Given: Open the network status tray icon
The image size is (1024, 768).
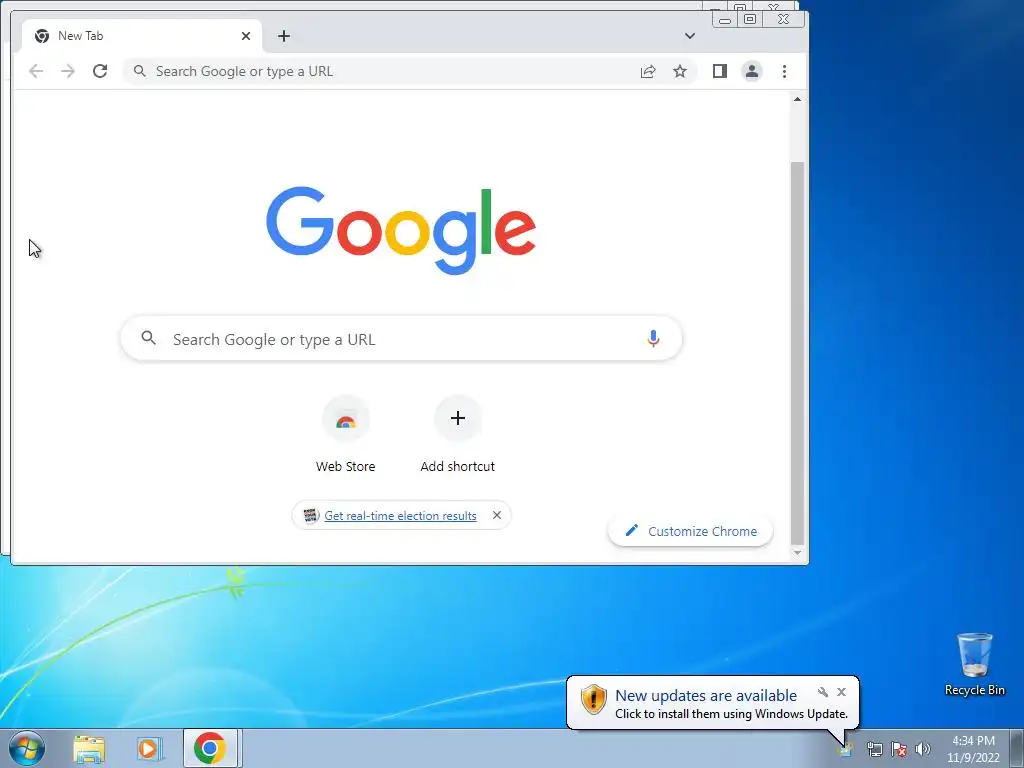Looking at the screenshot, I should tap(874, 750).
